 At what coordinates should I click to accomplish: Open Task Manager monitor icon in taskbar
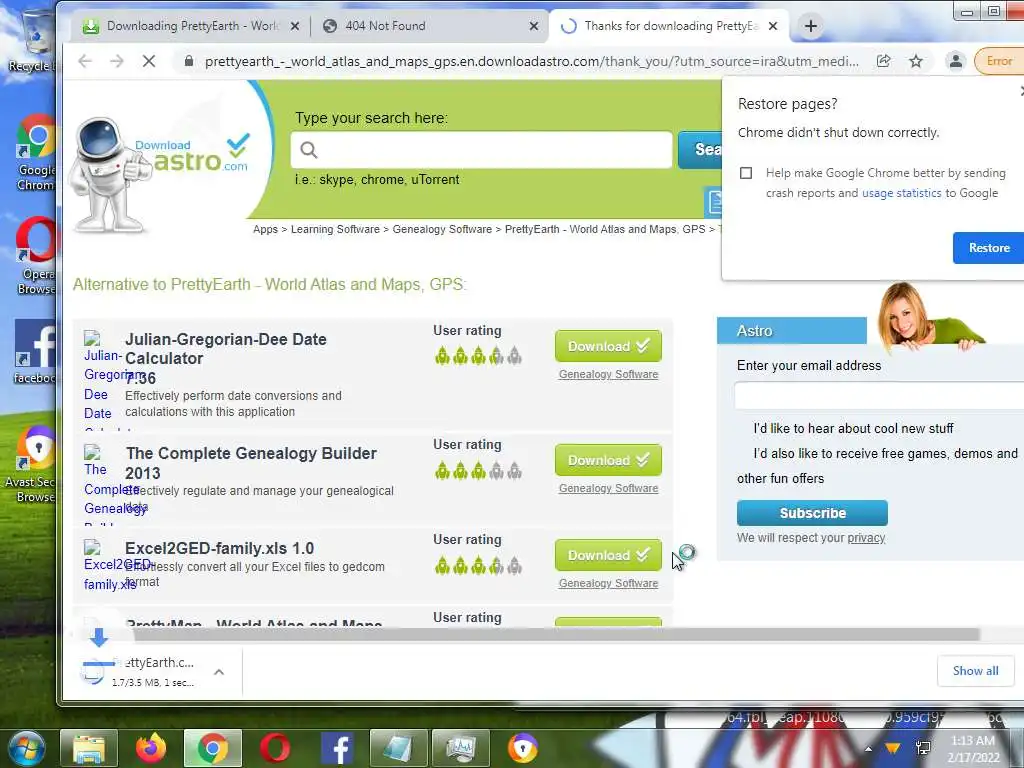coord(461,748)
